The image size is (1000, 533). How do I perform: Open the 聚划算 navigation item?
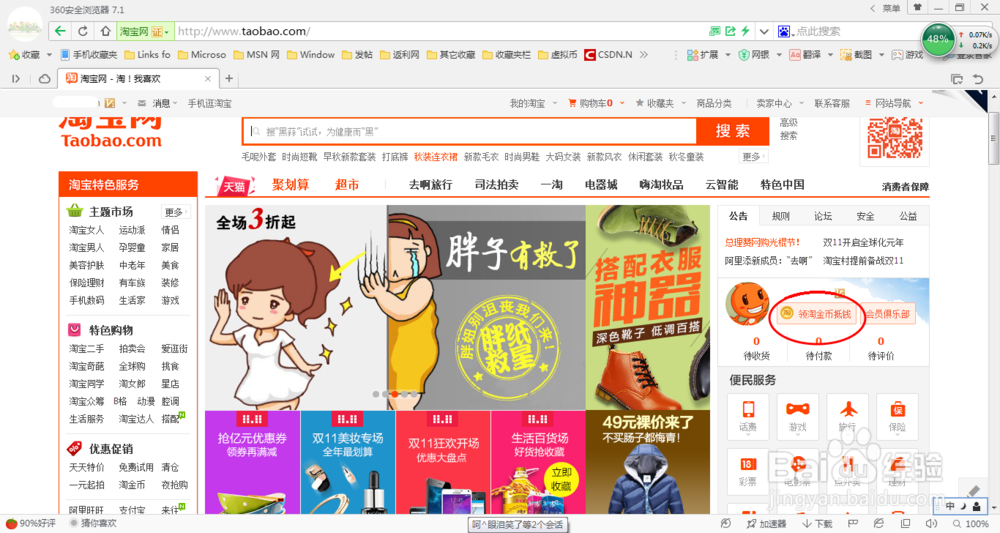point(291,185)
